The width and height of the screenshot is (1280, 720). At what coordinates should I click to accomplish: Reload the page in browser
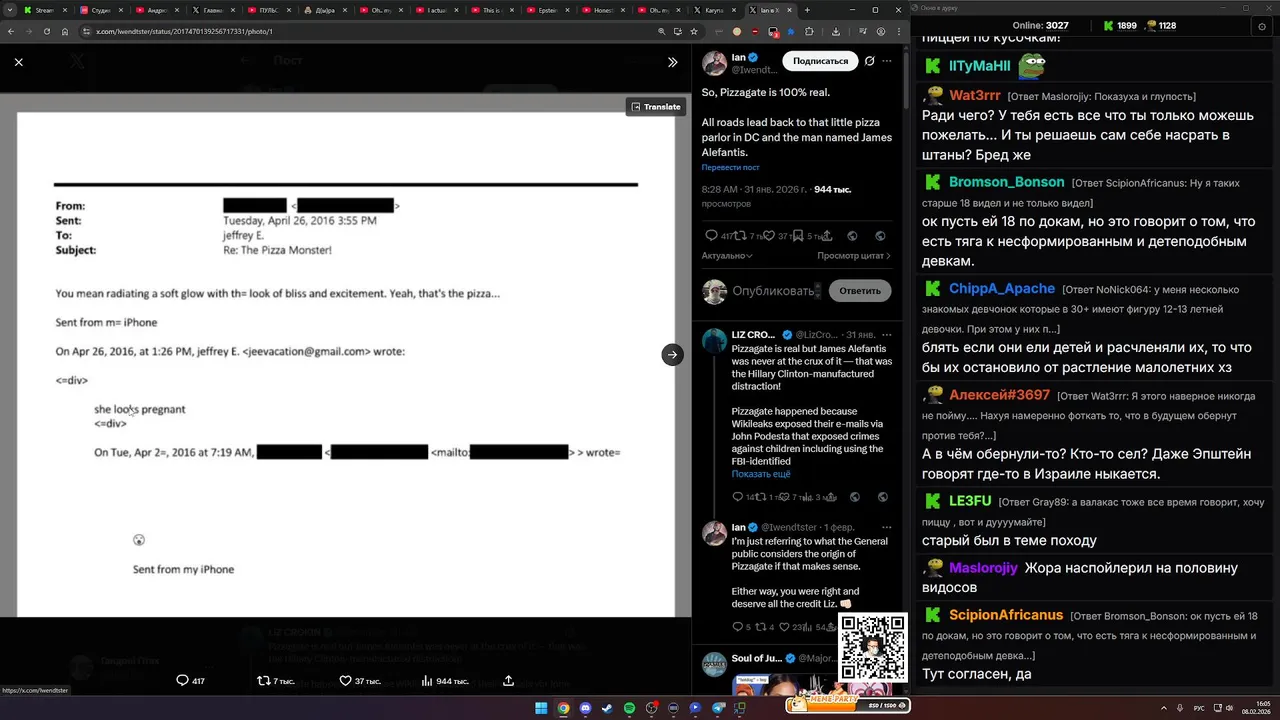click(46, 31)
